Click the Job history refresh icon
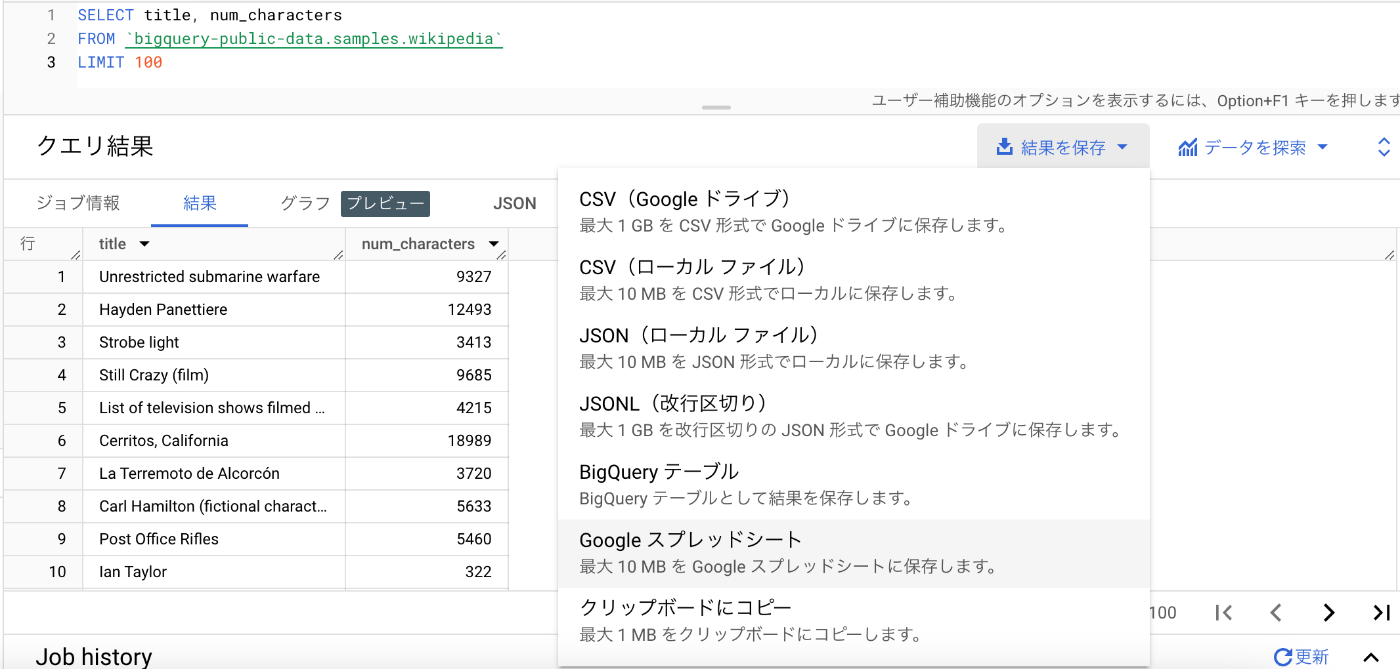The height and width of the screenshot is (669, 1400). coord(1283,657)
